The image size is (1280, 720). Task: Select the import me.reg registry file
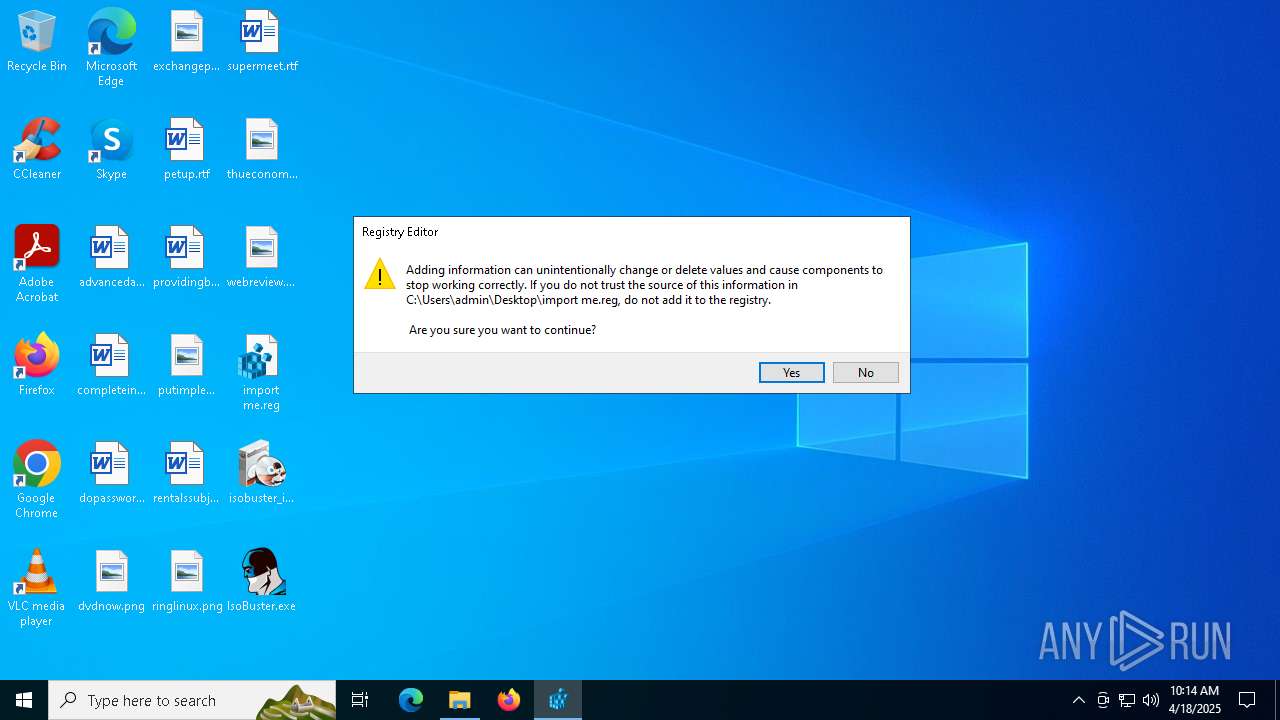pyautogui.click(x=261, y=372)
